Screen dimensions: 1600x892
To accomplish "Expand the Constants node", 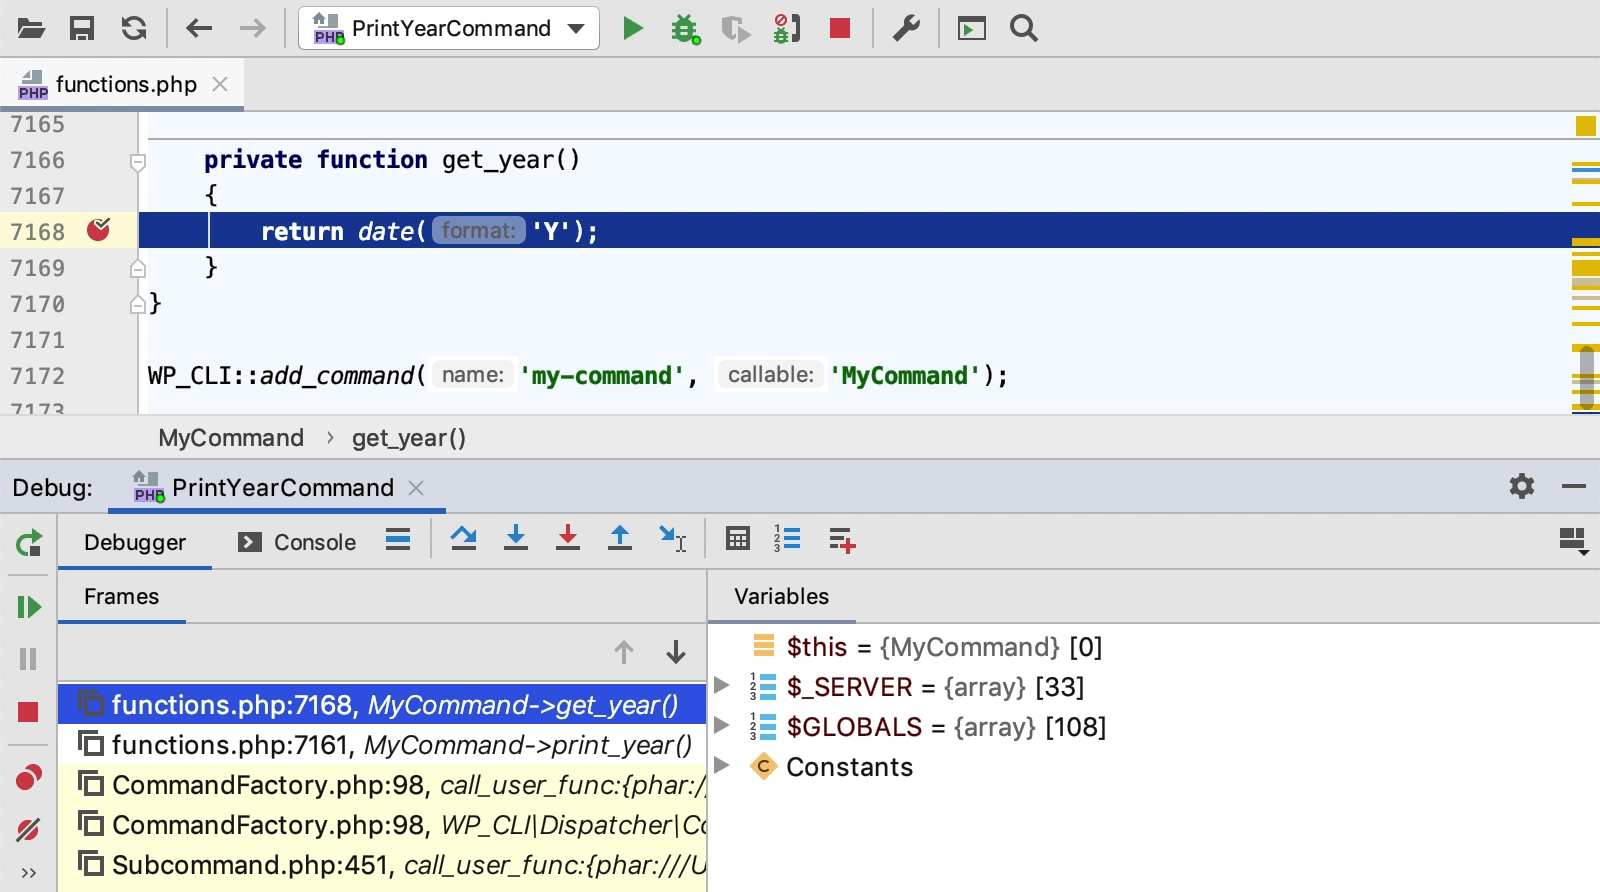I will coord(721,766).
